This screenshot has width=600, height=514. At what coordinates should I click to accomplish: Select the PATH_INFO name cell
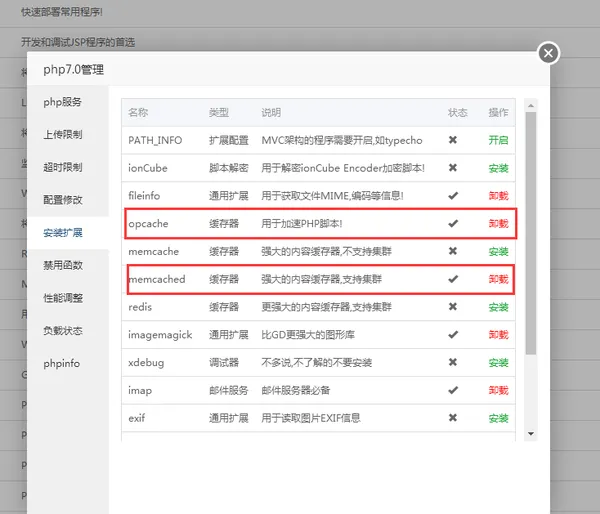pyautogui.click(x=155, y=140)
